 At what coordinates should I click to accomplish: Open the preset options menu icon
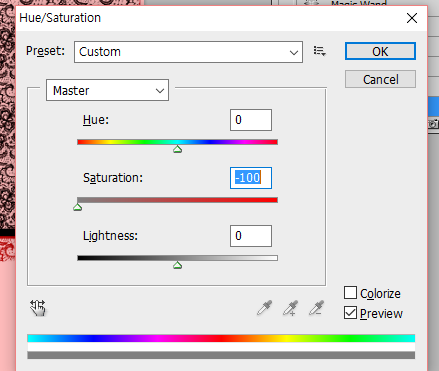319,51
